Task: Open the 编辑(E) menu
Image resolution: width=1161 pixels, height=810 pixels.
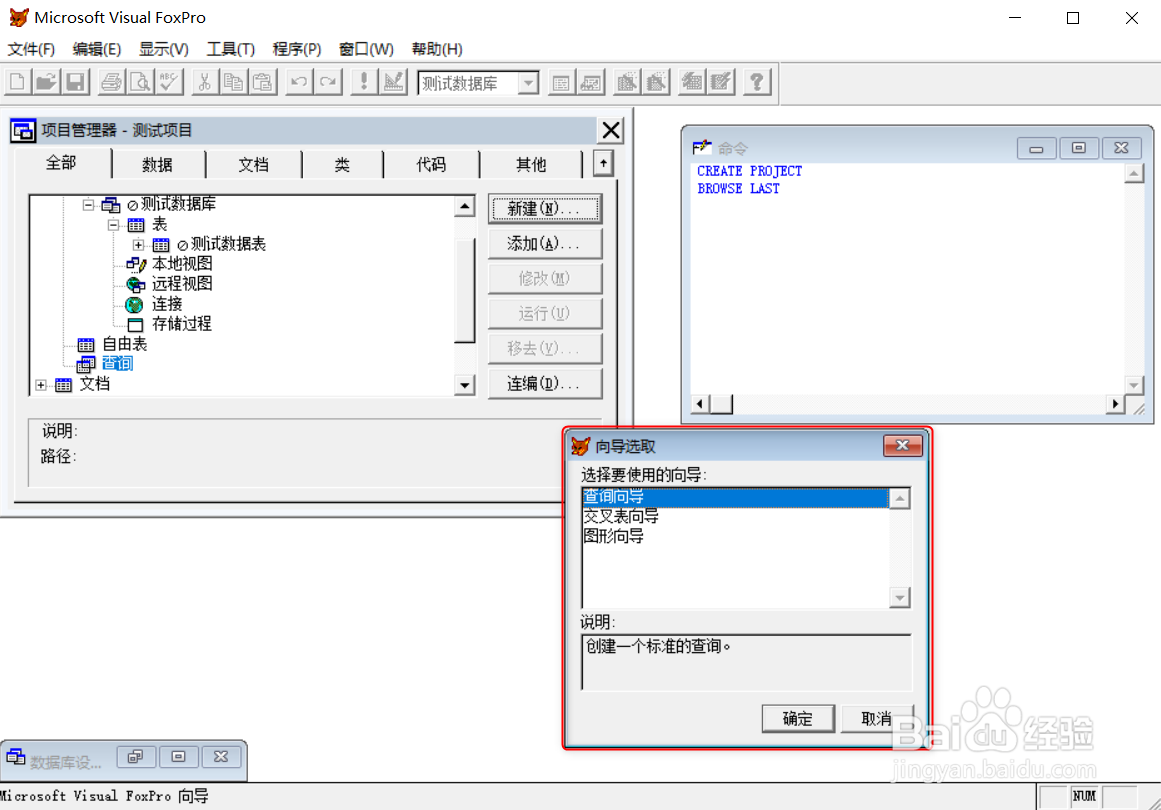Action: (x=97, y=49)
